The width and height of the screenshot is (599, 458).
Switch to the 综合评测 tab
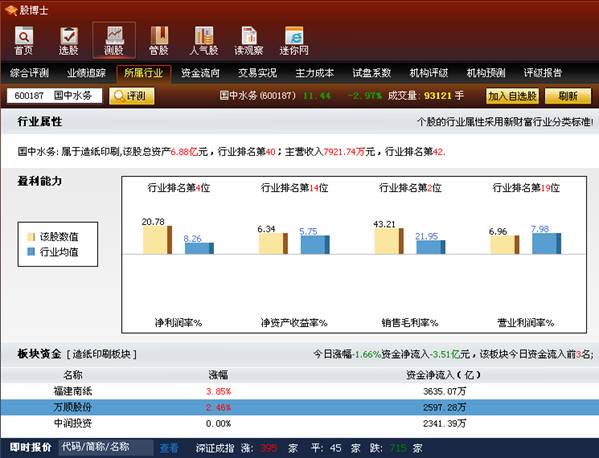click(x=29, y=73)
